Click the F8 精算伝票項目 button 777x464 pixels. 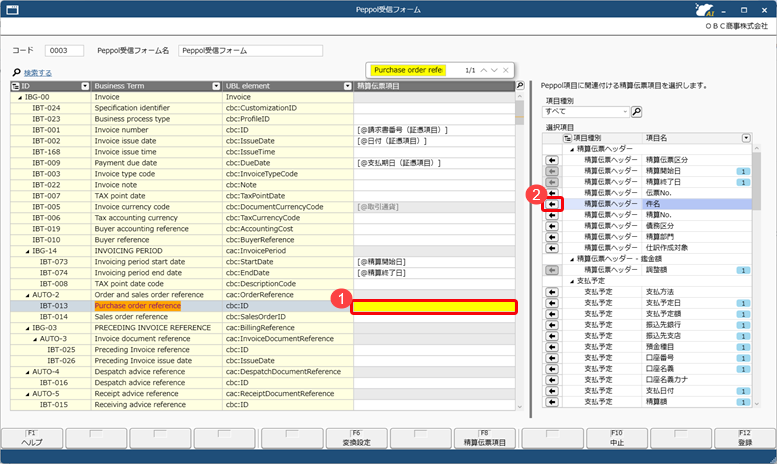click(x=485, y=438)
